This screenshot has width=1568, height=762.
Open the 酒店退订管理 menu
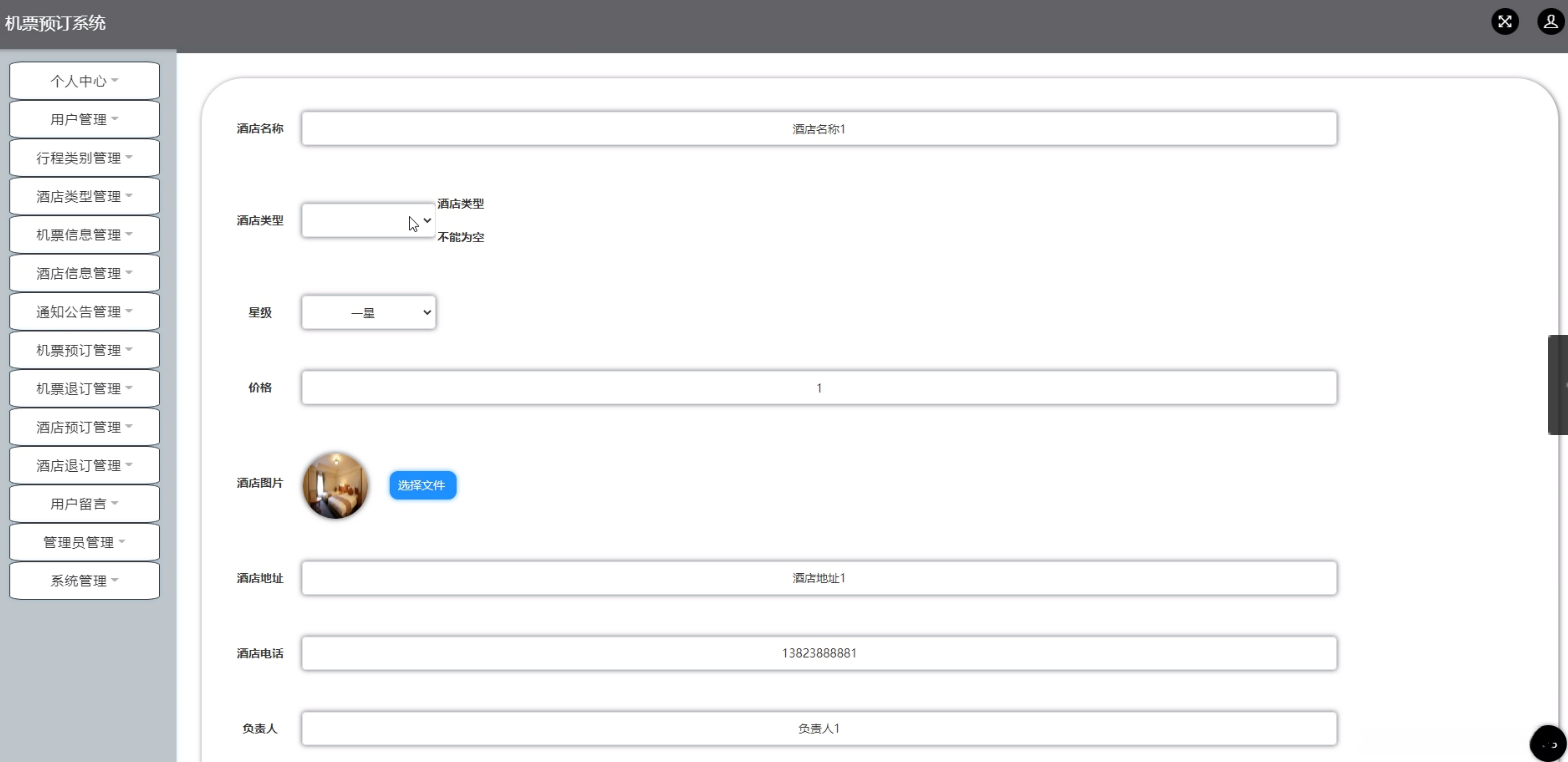coord(84,466)
